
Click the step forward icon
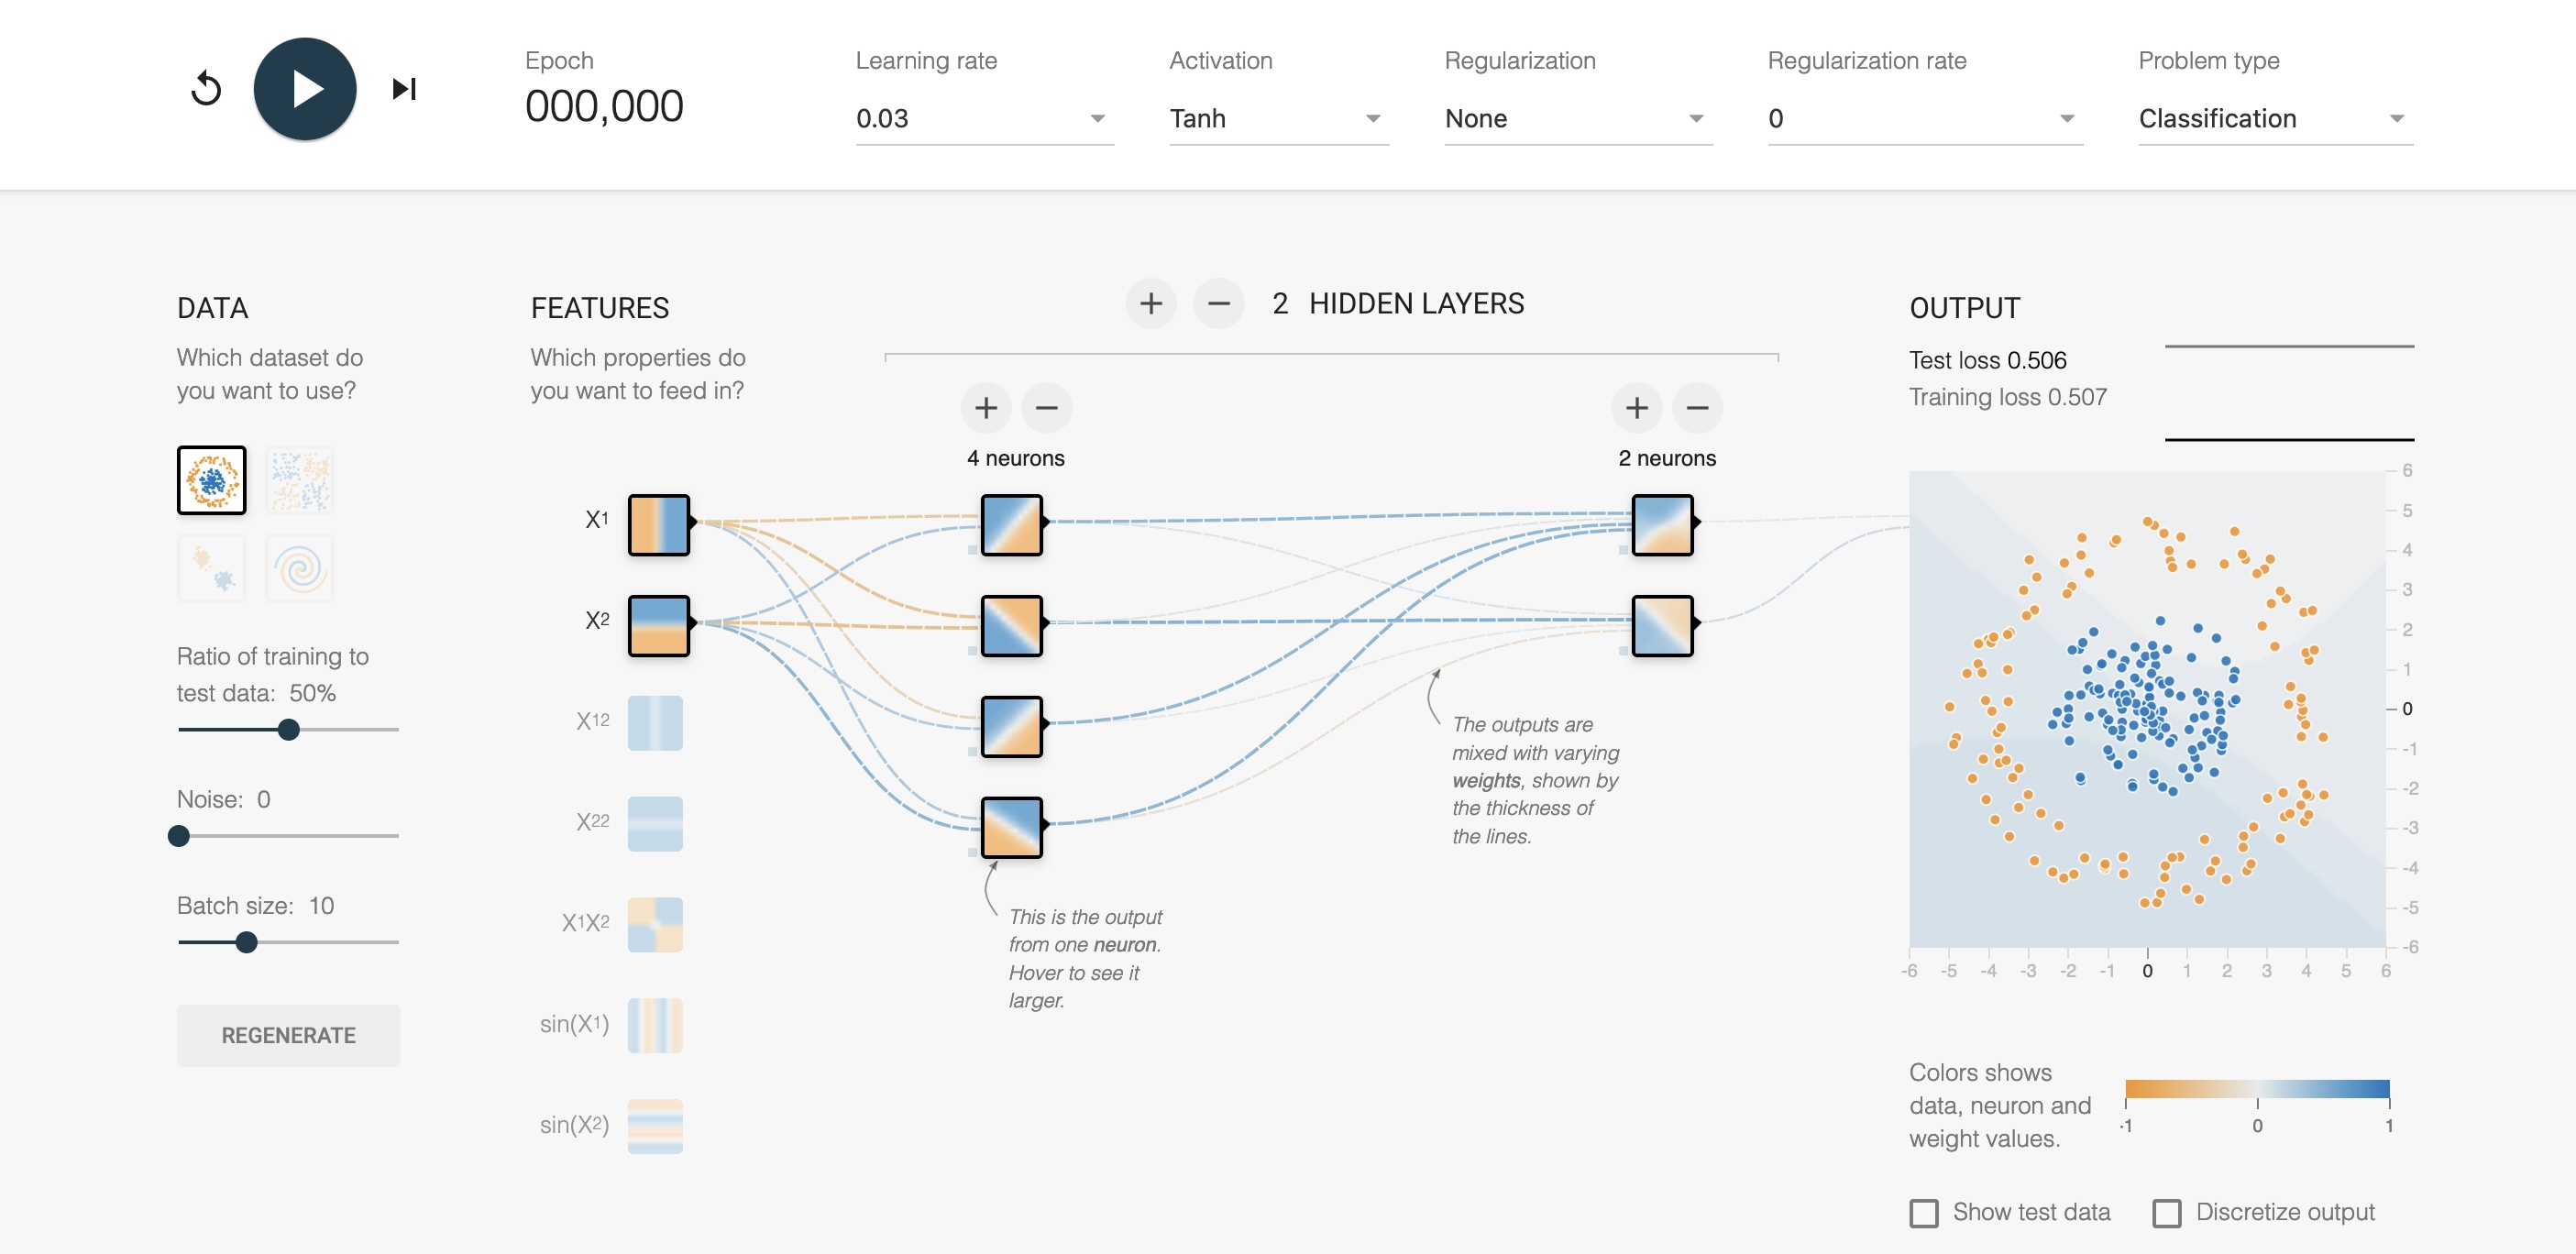[x=404, y=89]
